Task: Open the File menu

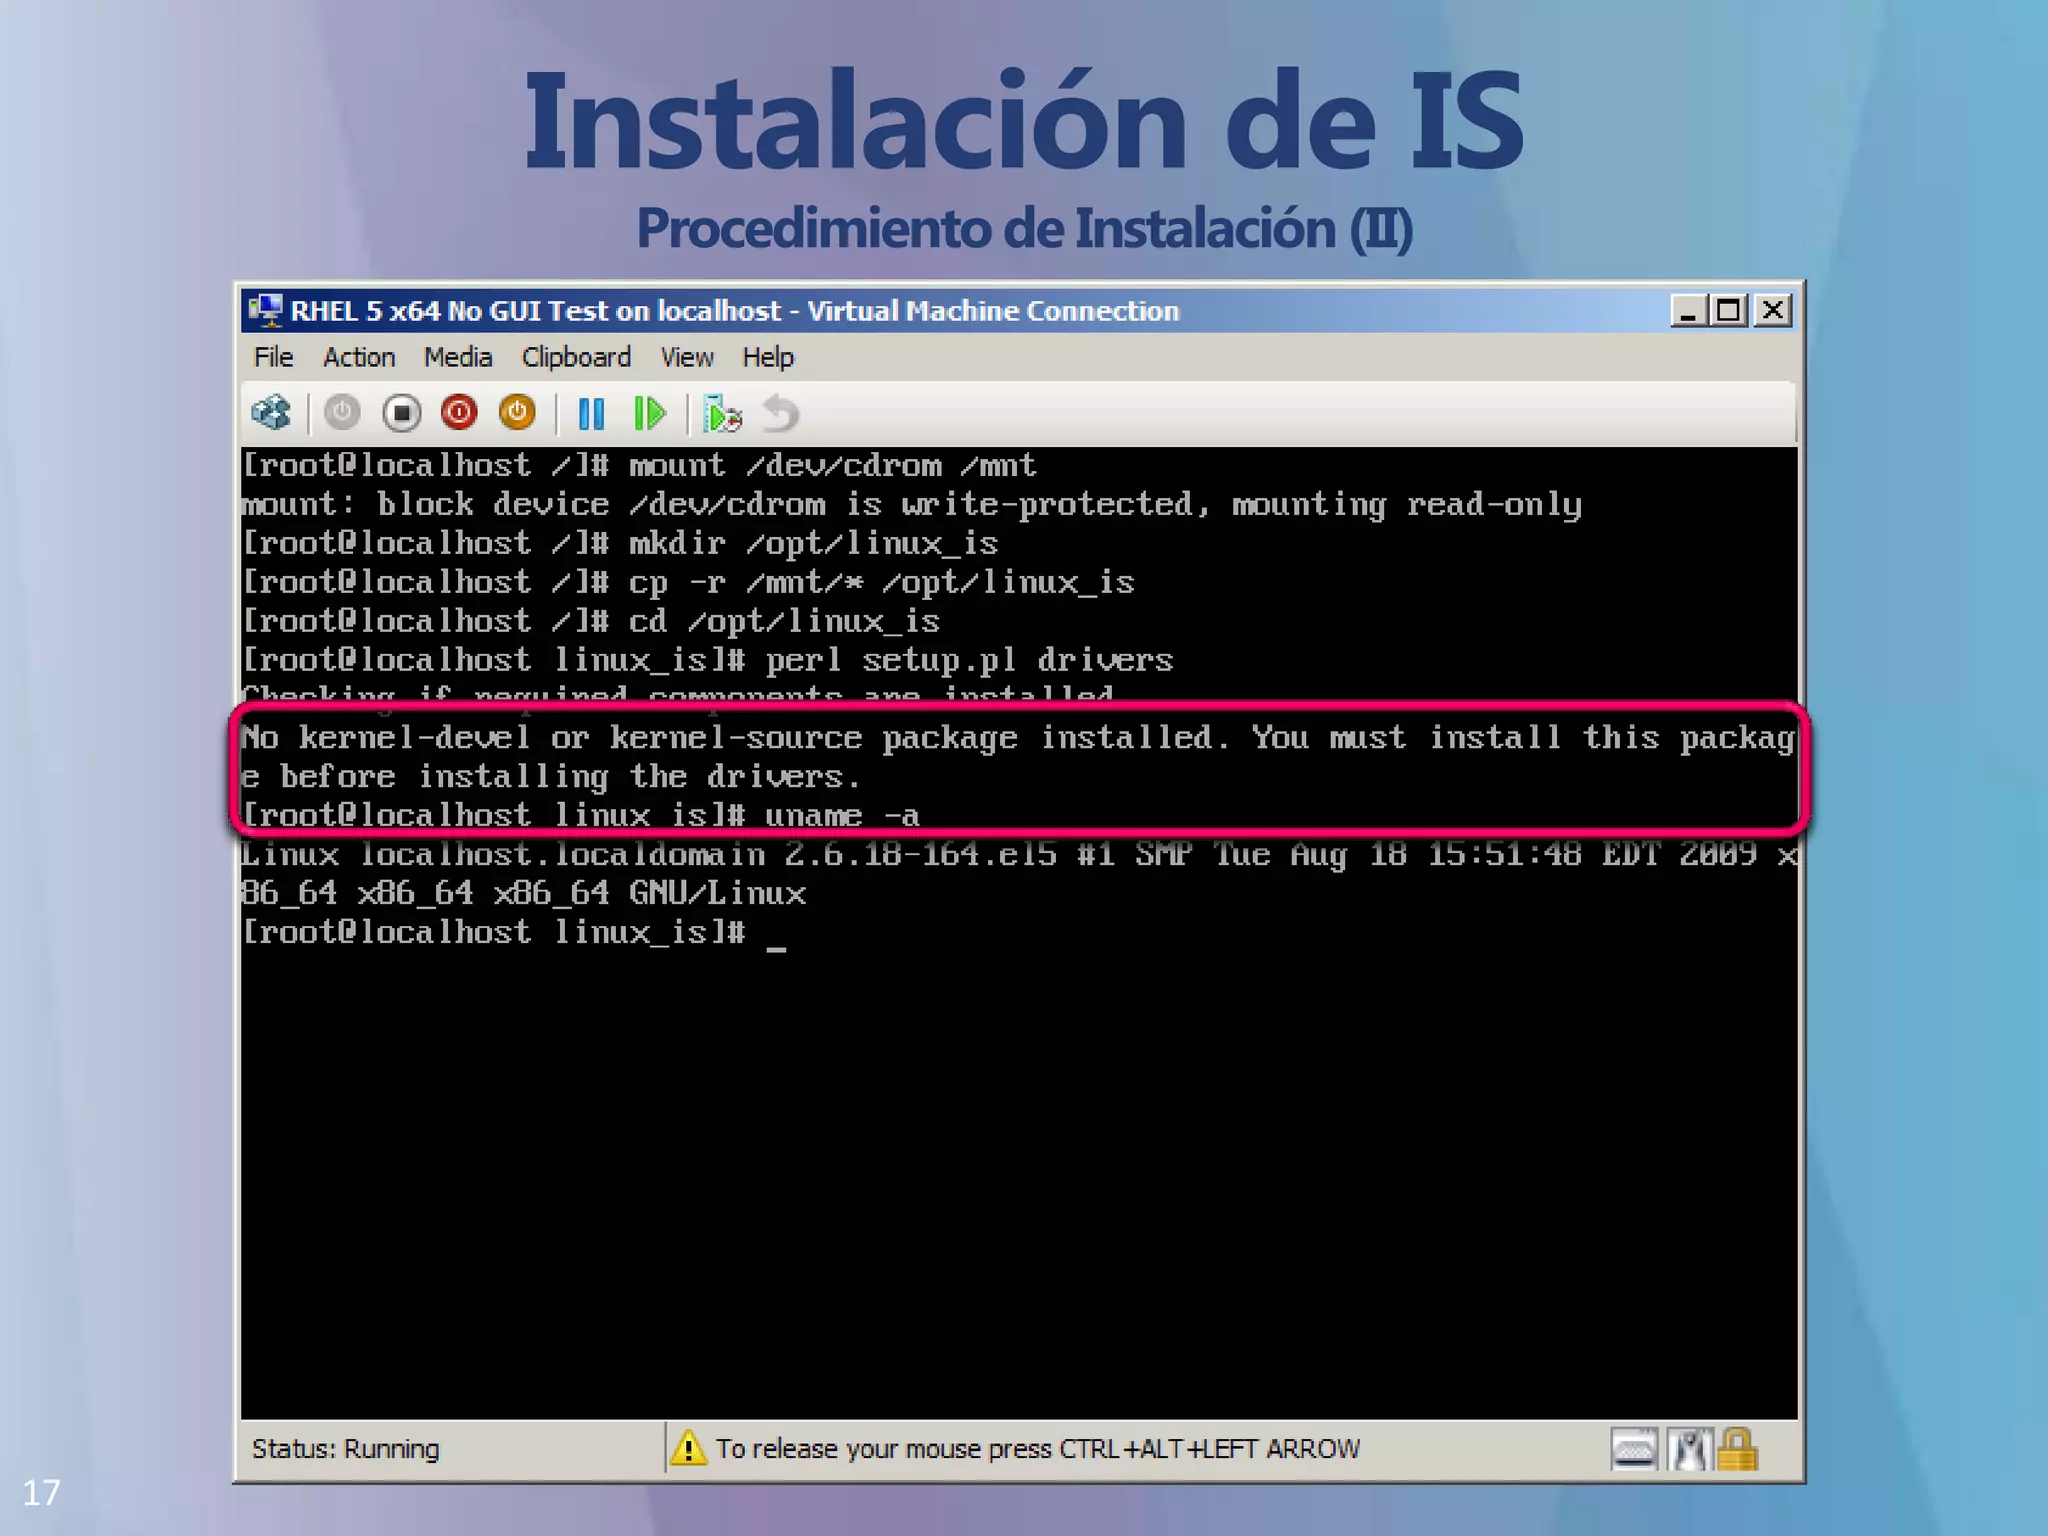Action: [273, 357]
